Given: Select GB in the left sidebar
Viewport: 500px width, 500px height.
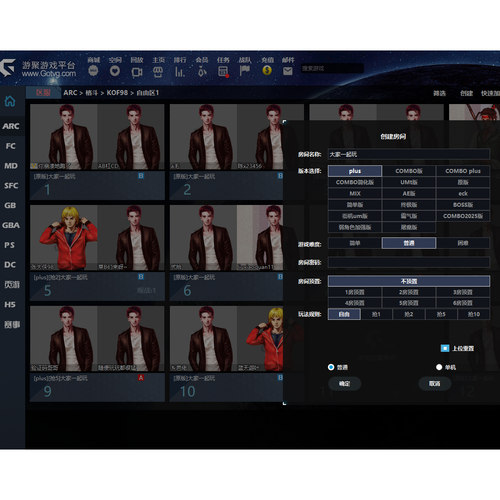Looking at the screenshot, I should pyautogui.click(x=10, y=205).
